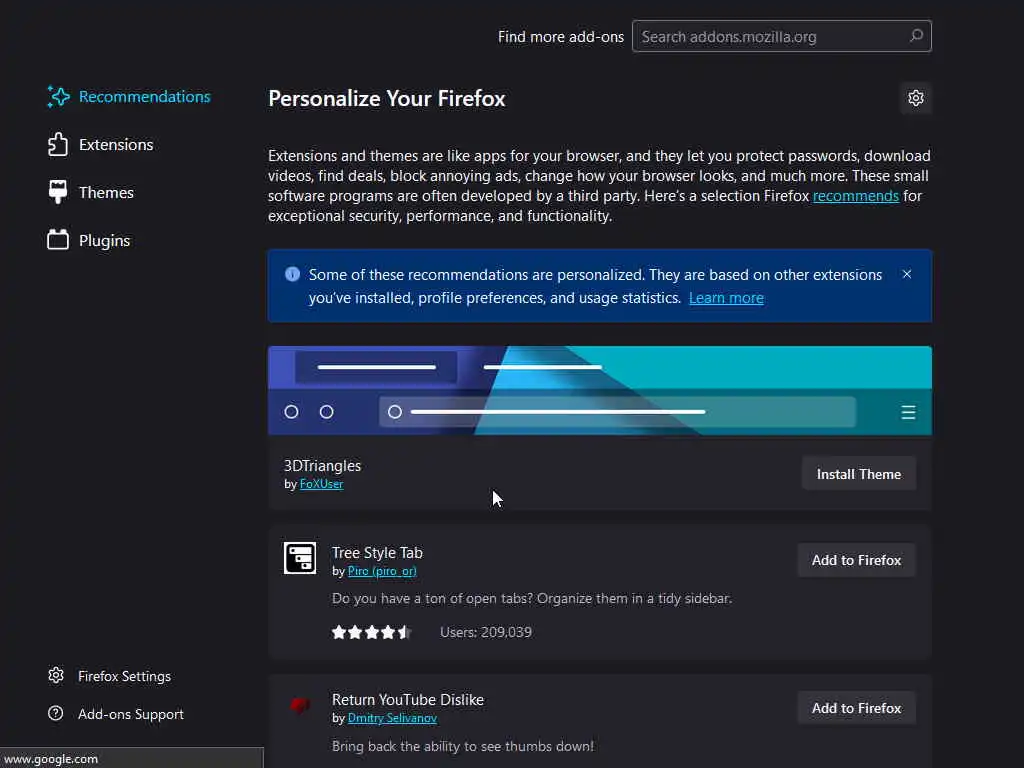Dismiss the personalized recommendations banner

[x=906, y=274]
